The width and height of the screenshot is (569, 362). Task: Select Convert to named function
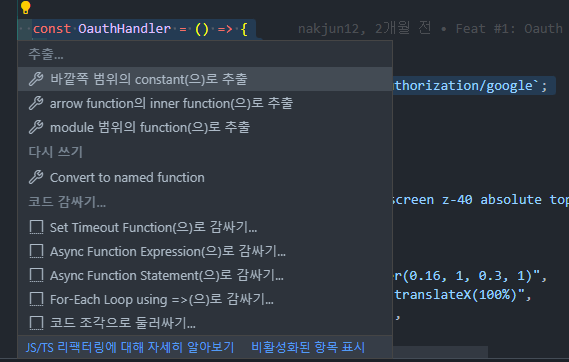click(205, 177)
